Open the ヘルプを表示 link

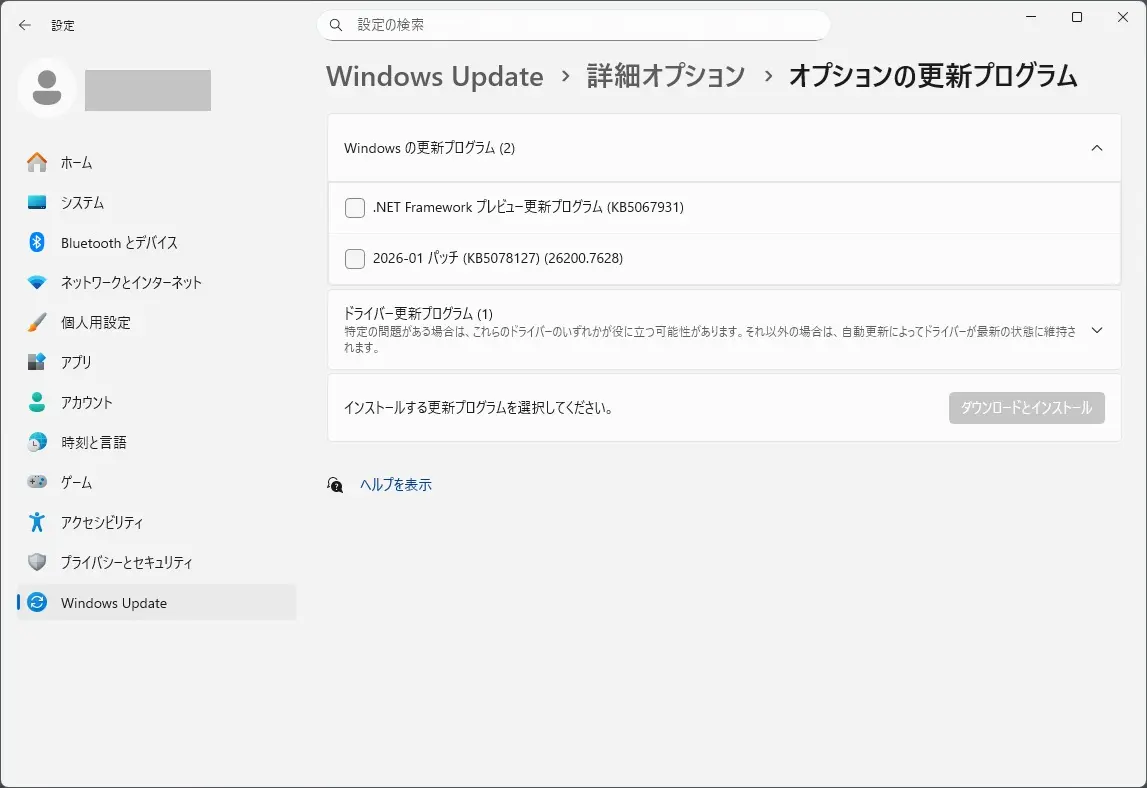[394, 484]
